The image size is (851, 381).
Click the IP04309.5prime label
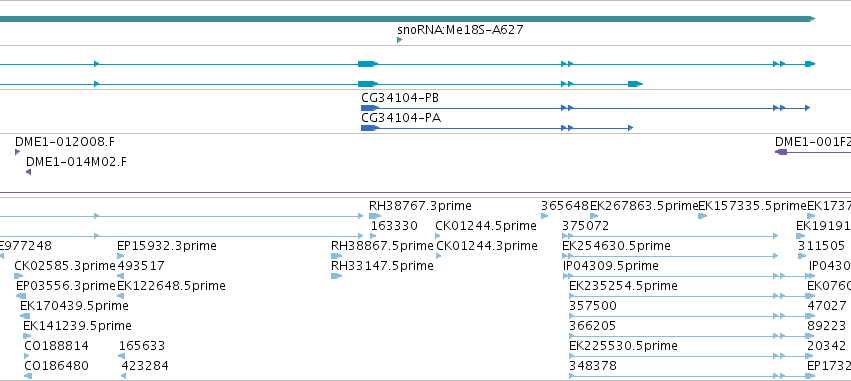pyautogui.click(x=611, y=266)
